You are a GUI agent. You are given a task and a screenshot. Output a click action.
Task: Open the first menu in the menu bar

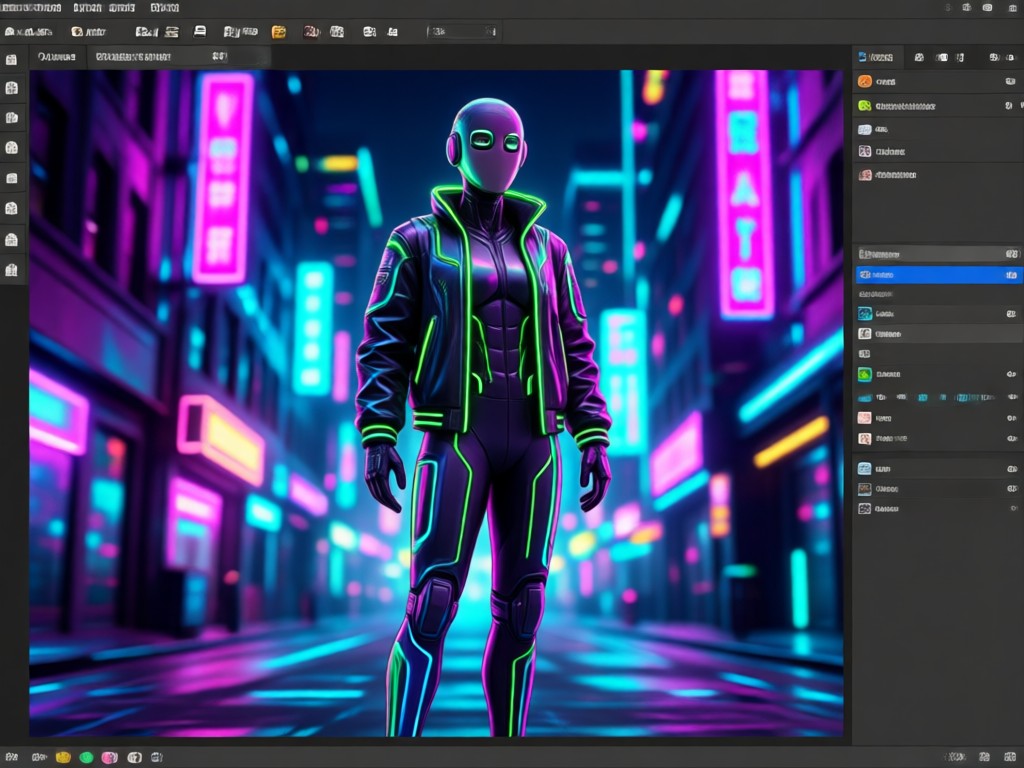[x=31, y=8]
